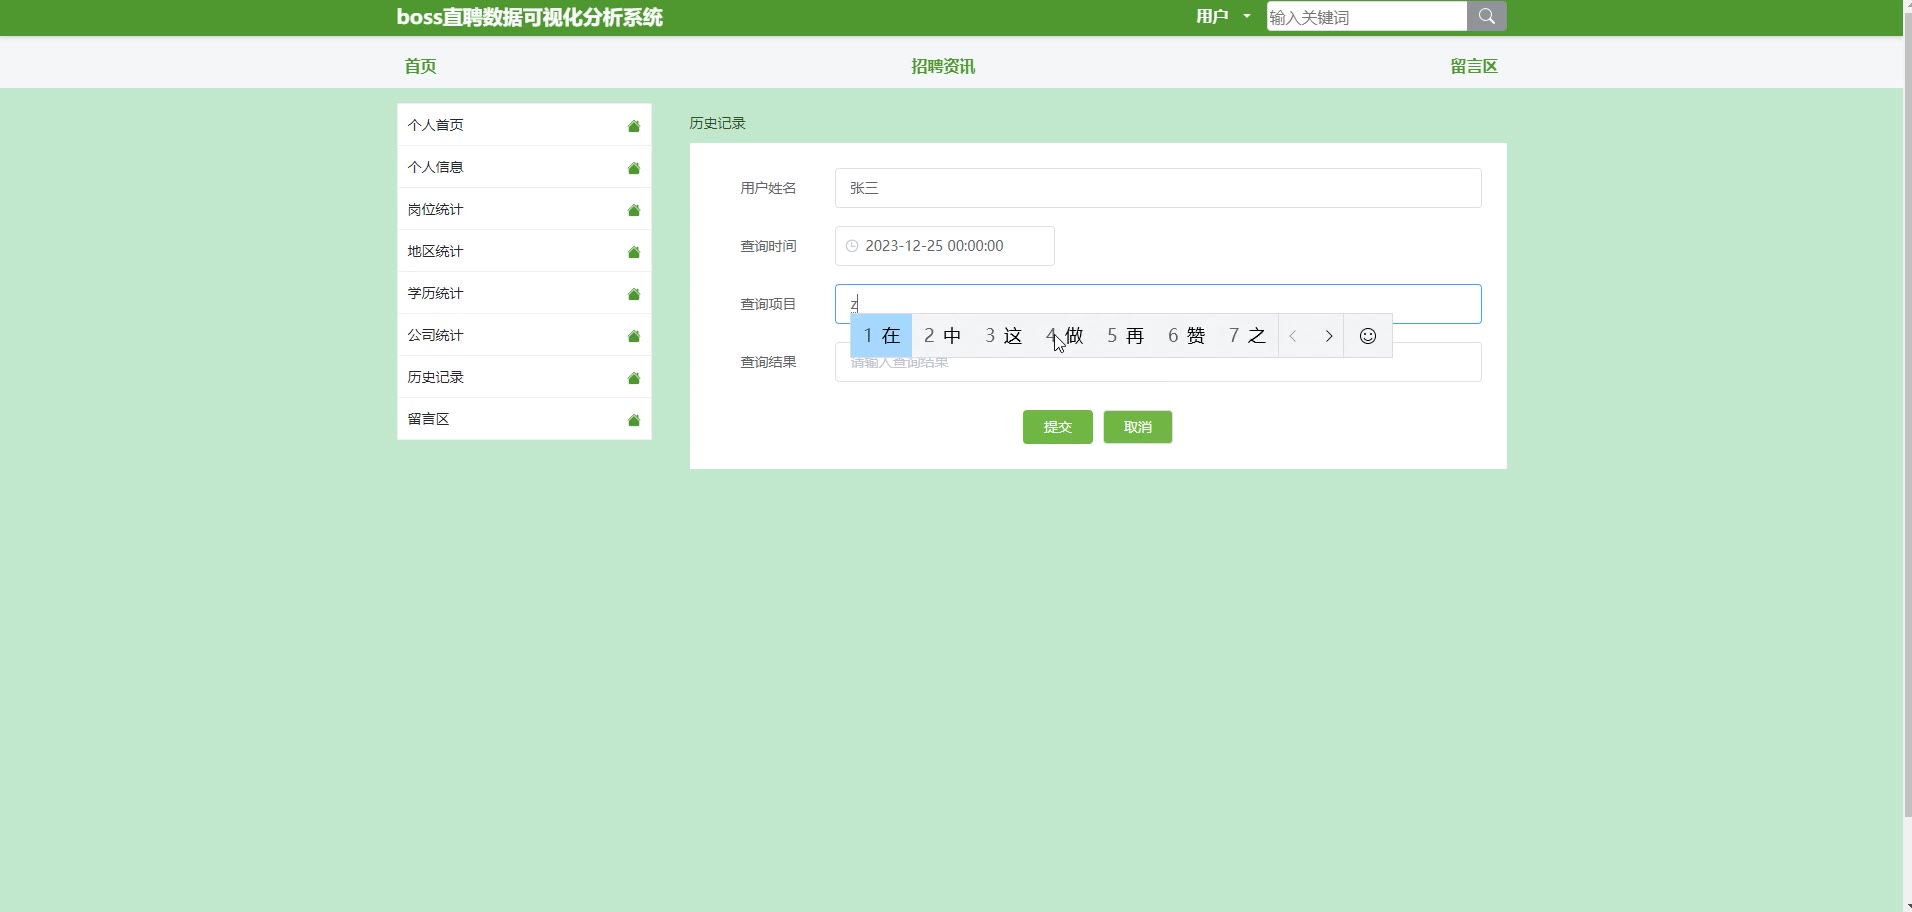The image size is (1912, 912).
Task: Submit the form with 提交 button
Action: 1057,427
